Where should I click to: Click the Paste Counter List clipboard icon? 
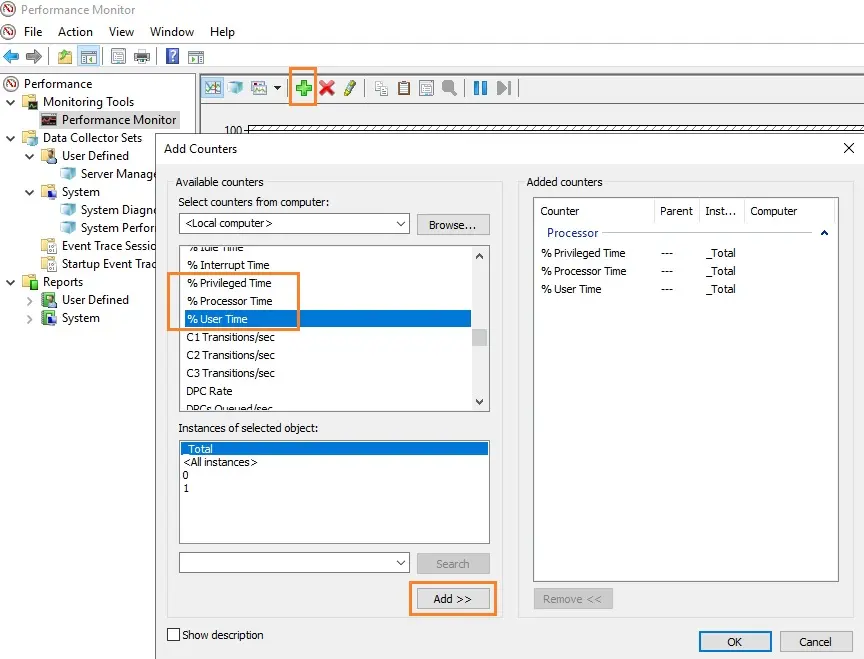tap(404, 88)
